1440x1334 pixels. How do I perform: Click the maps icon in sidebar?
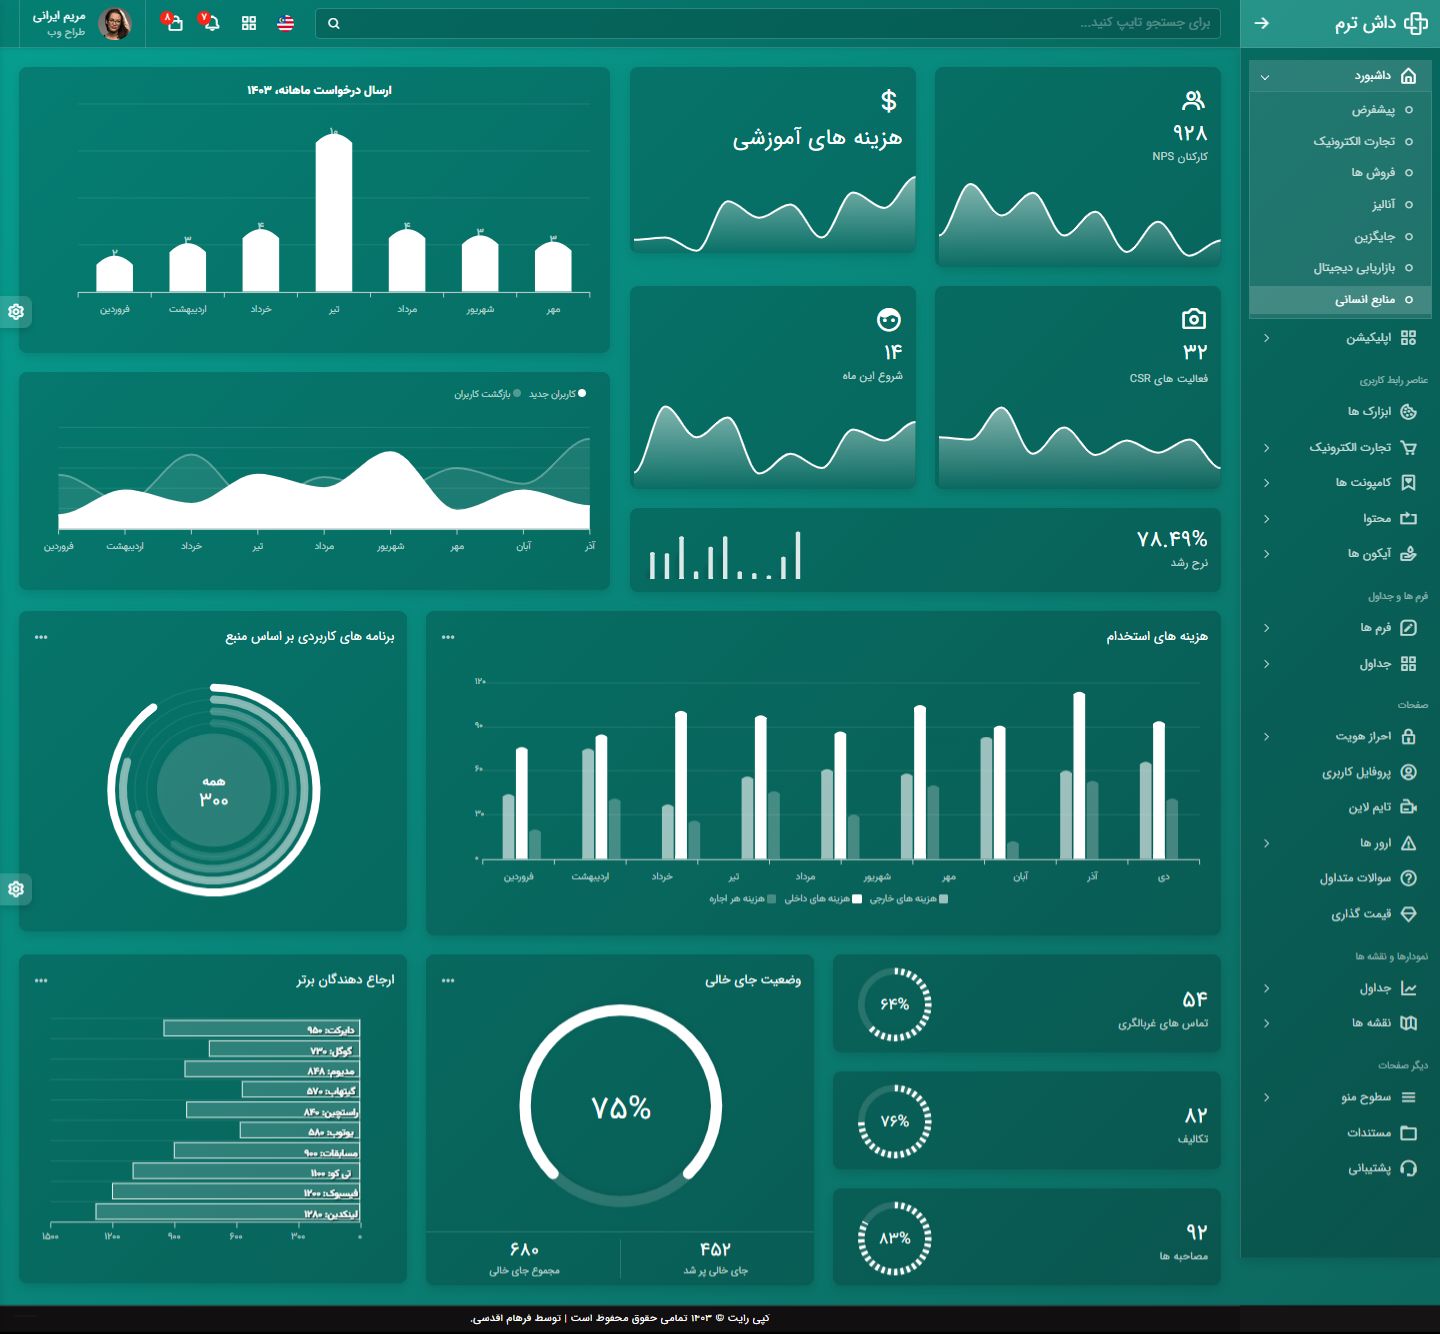[1408, 1023]
